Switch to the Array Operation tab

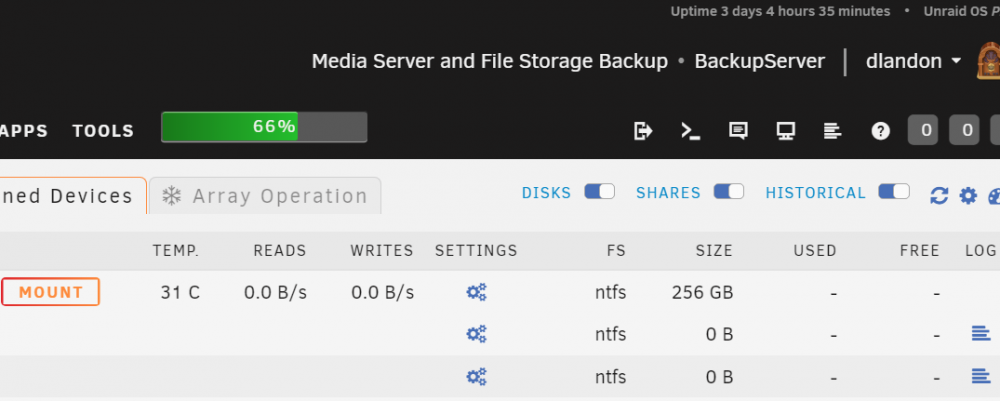coord(265,196)
